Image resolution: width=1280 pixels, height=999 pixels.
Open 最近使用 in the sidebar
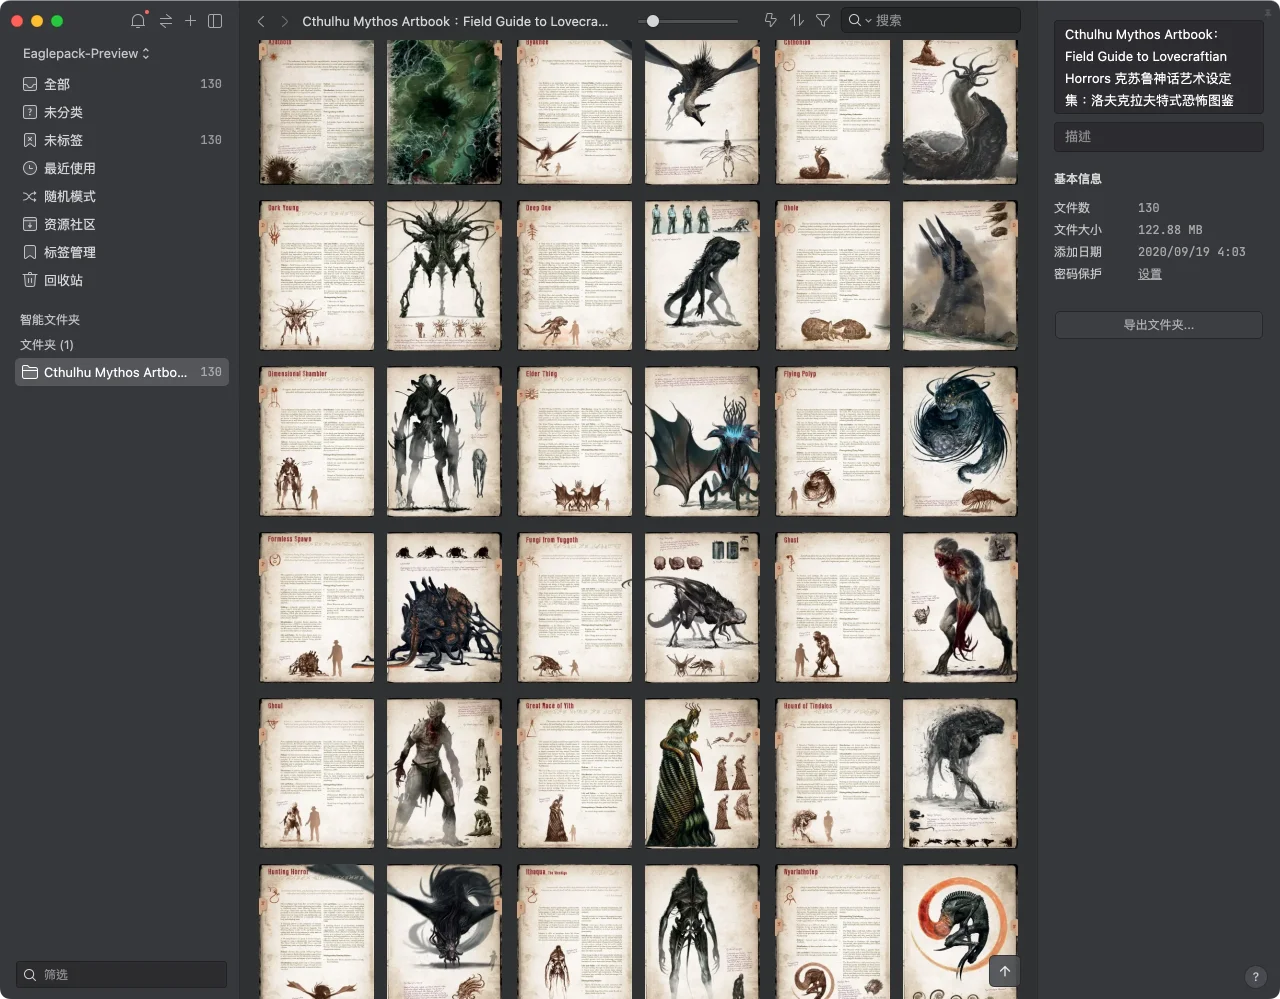[122, 168]
